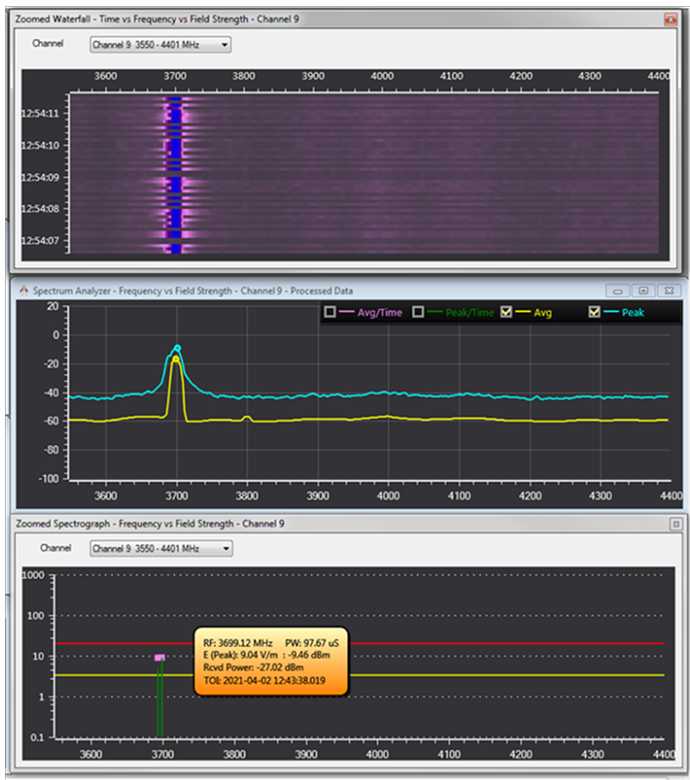Screen dimensions: 690x780
Task: Close the Spectrum Analyzer window
Action: 670,291
